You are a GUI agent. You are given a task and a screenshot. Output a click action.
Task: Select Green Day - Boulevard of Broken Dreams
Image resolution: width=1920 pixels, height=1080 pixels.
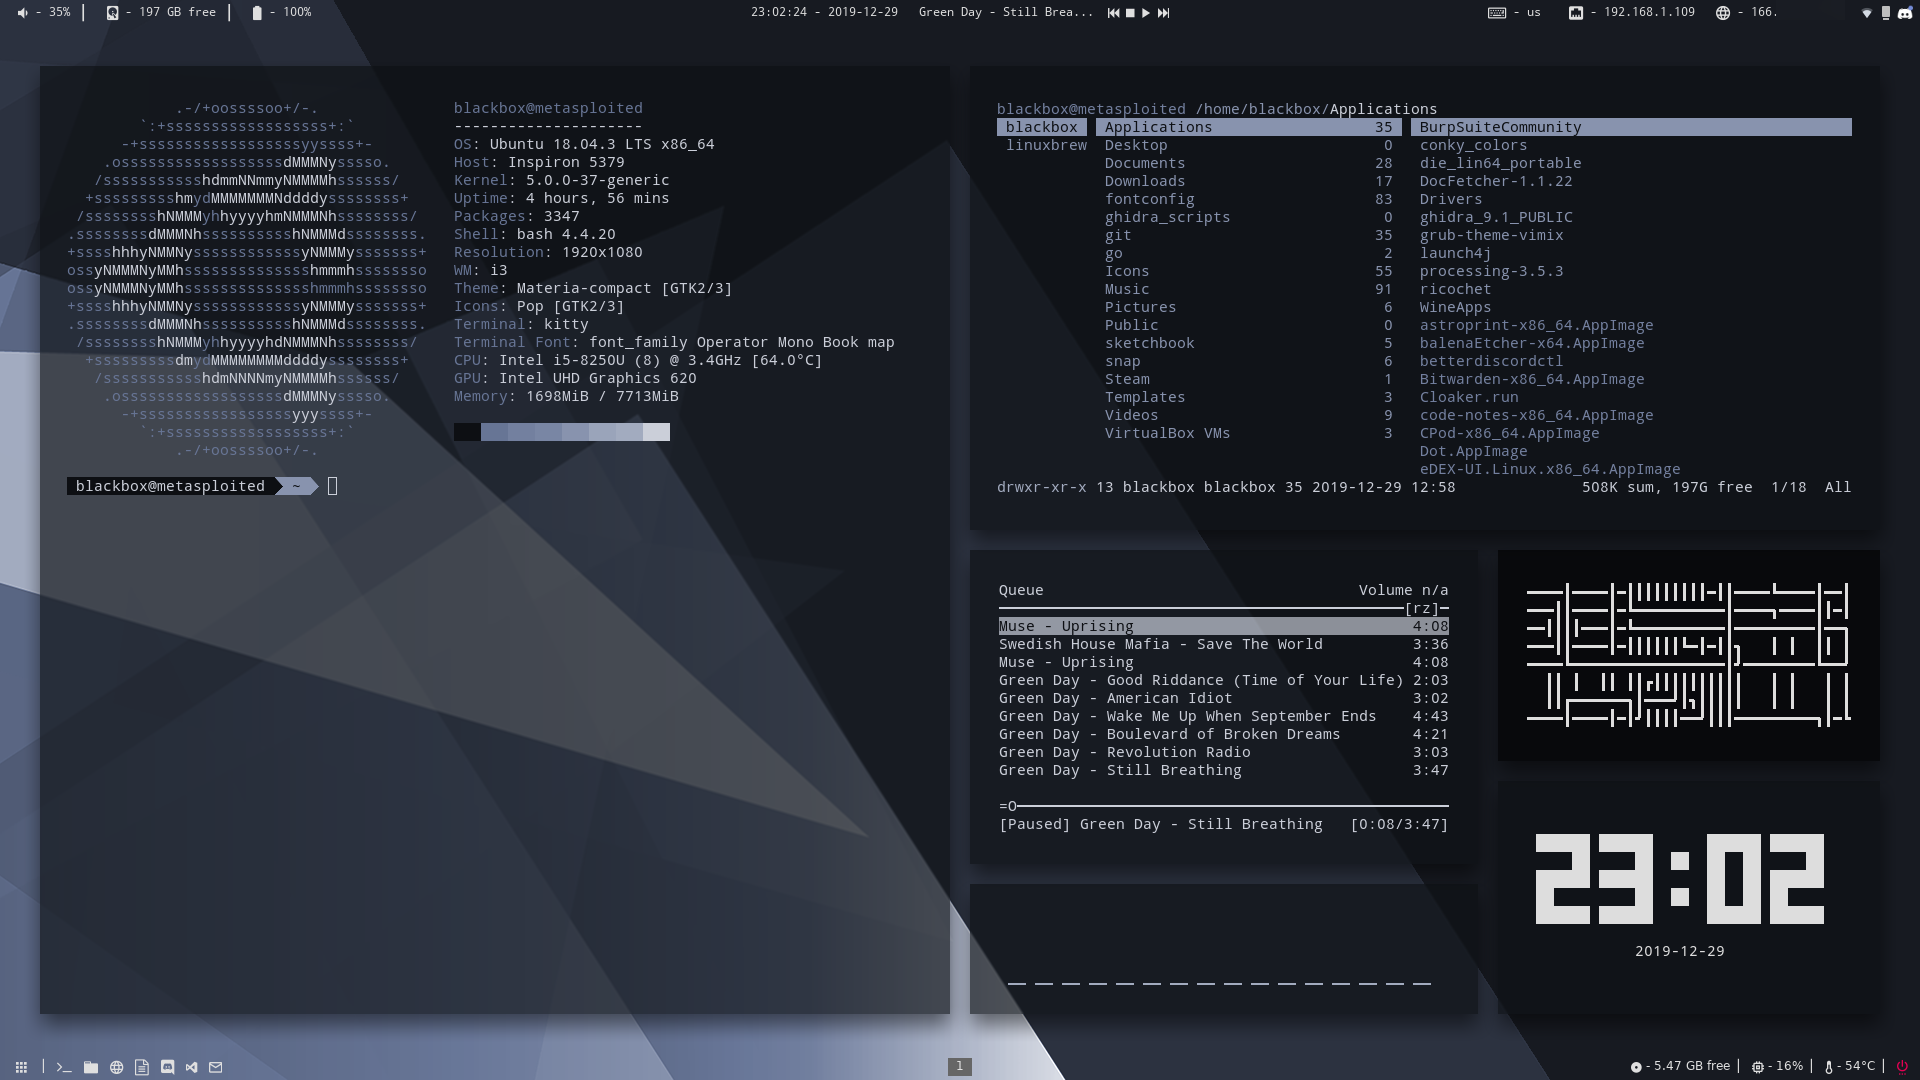click(1224, 734)
